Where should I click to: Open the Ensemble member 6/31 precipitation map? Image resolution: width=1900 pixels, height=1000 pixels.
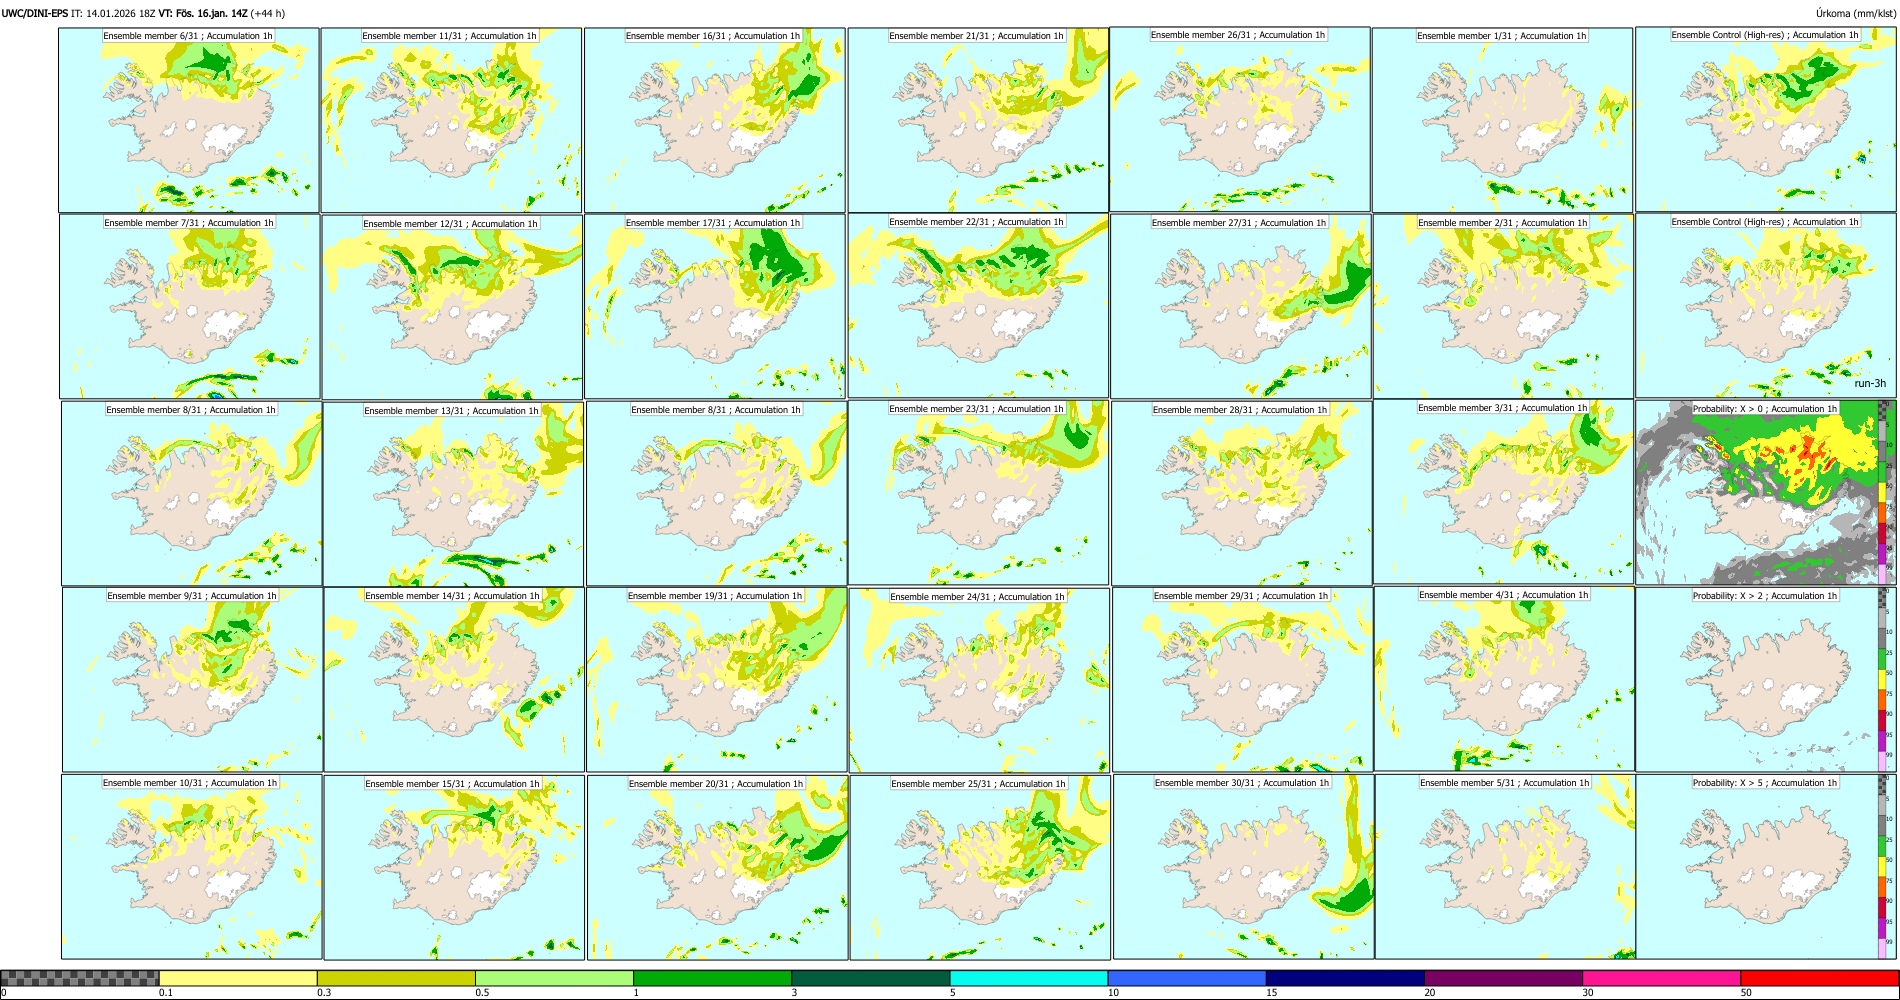click(x=189, y=120)
